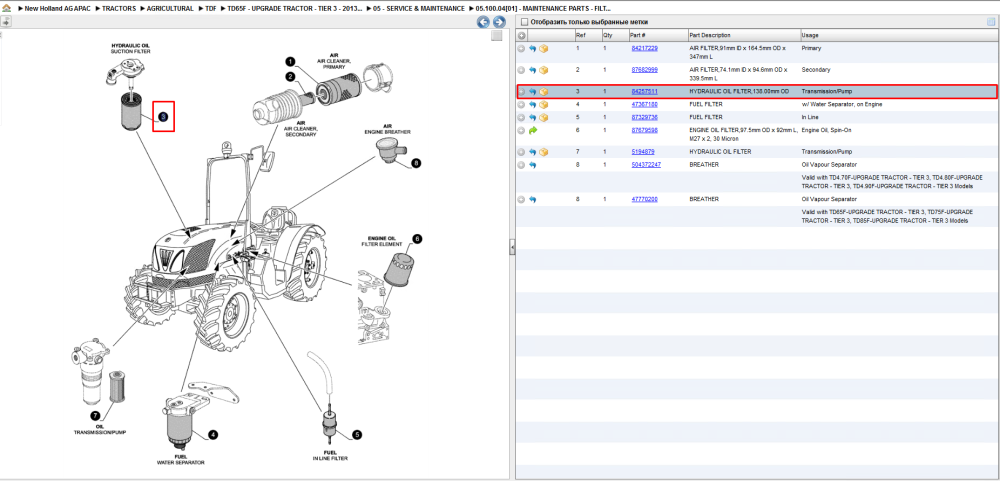Screen dimensions: 1000x481
Task: Click the blue arrow icon for part 5194879
Action: coord(533,152)
